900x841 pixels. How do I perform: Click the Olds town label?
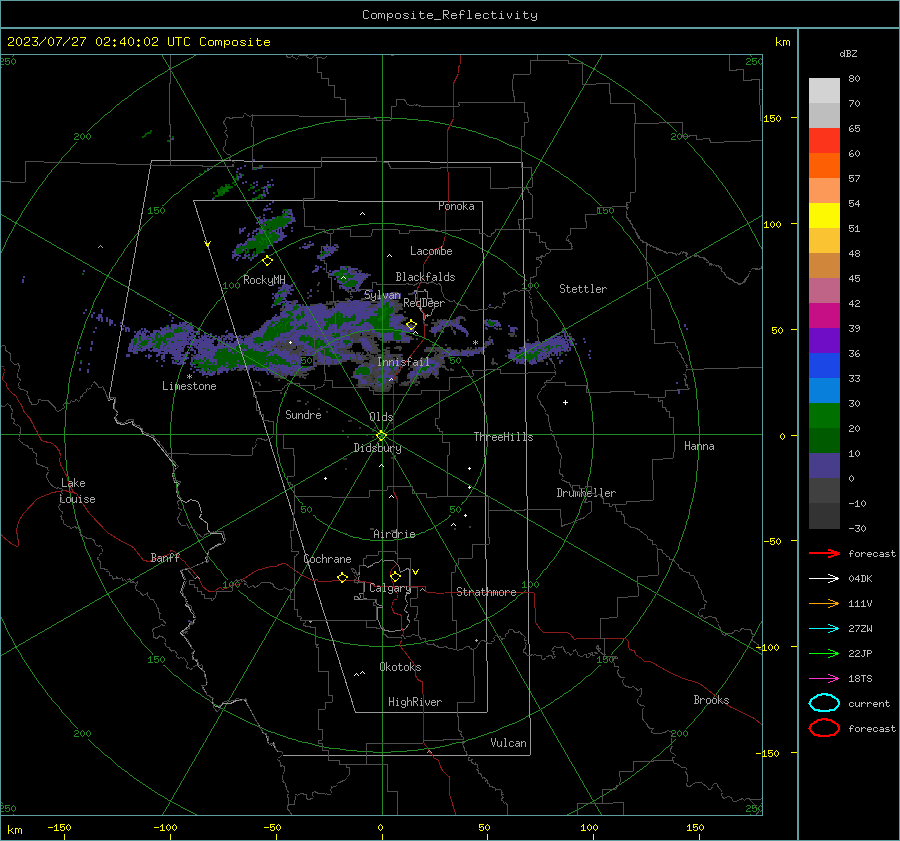(381, 417)
